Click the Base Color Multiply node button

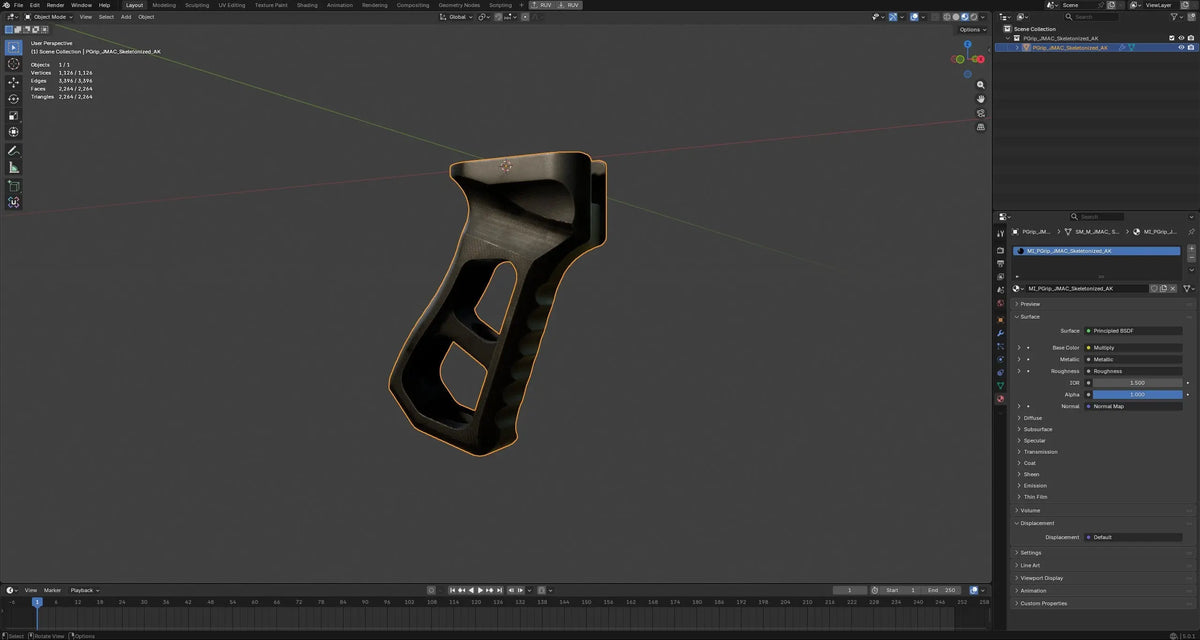[1133, 348]
